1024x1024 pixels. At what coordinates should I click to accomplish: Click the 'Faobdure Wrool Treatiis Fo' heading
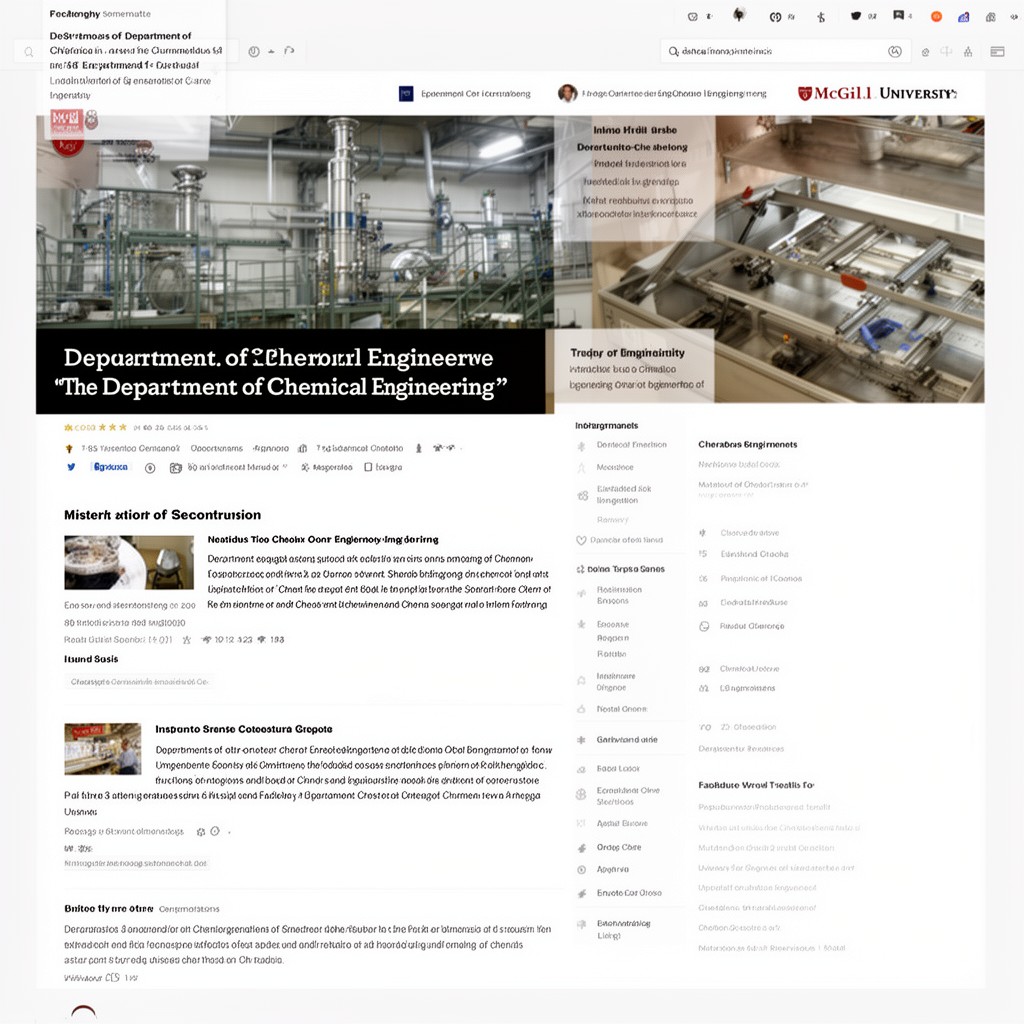[x=756, y=785]
